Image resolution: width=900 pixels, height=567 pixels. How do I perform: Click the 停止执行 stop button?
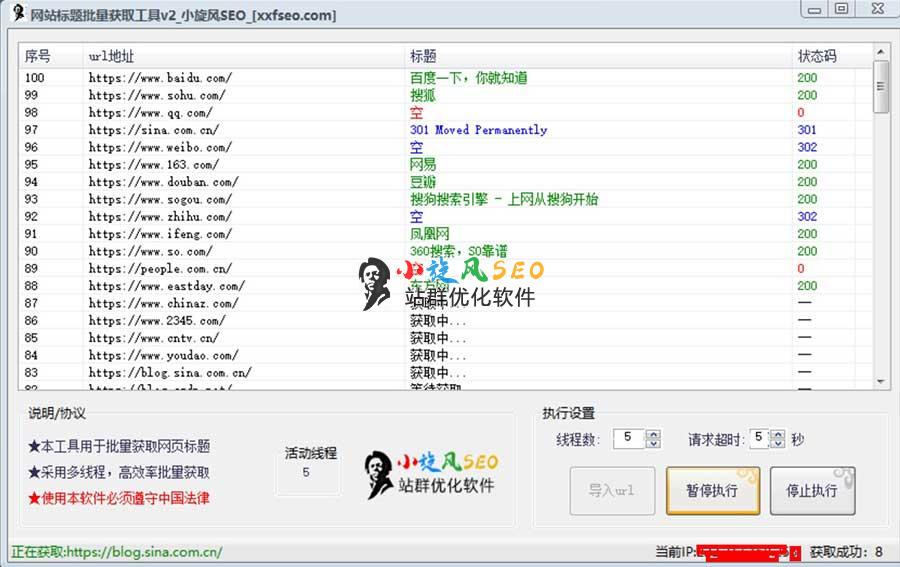pyautogui.click(x=812, y=491)
